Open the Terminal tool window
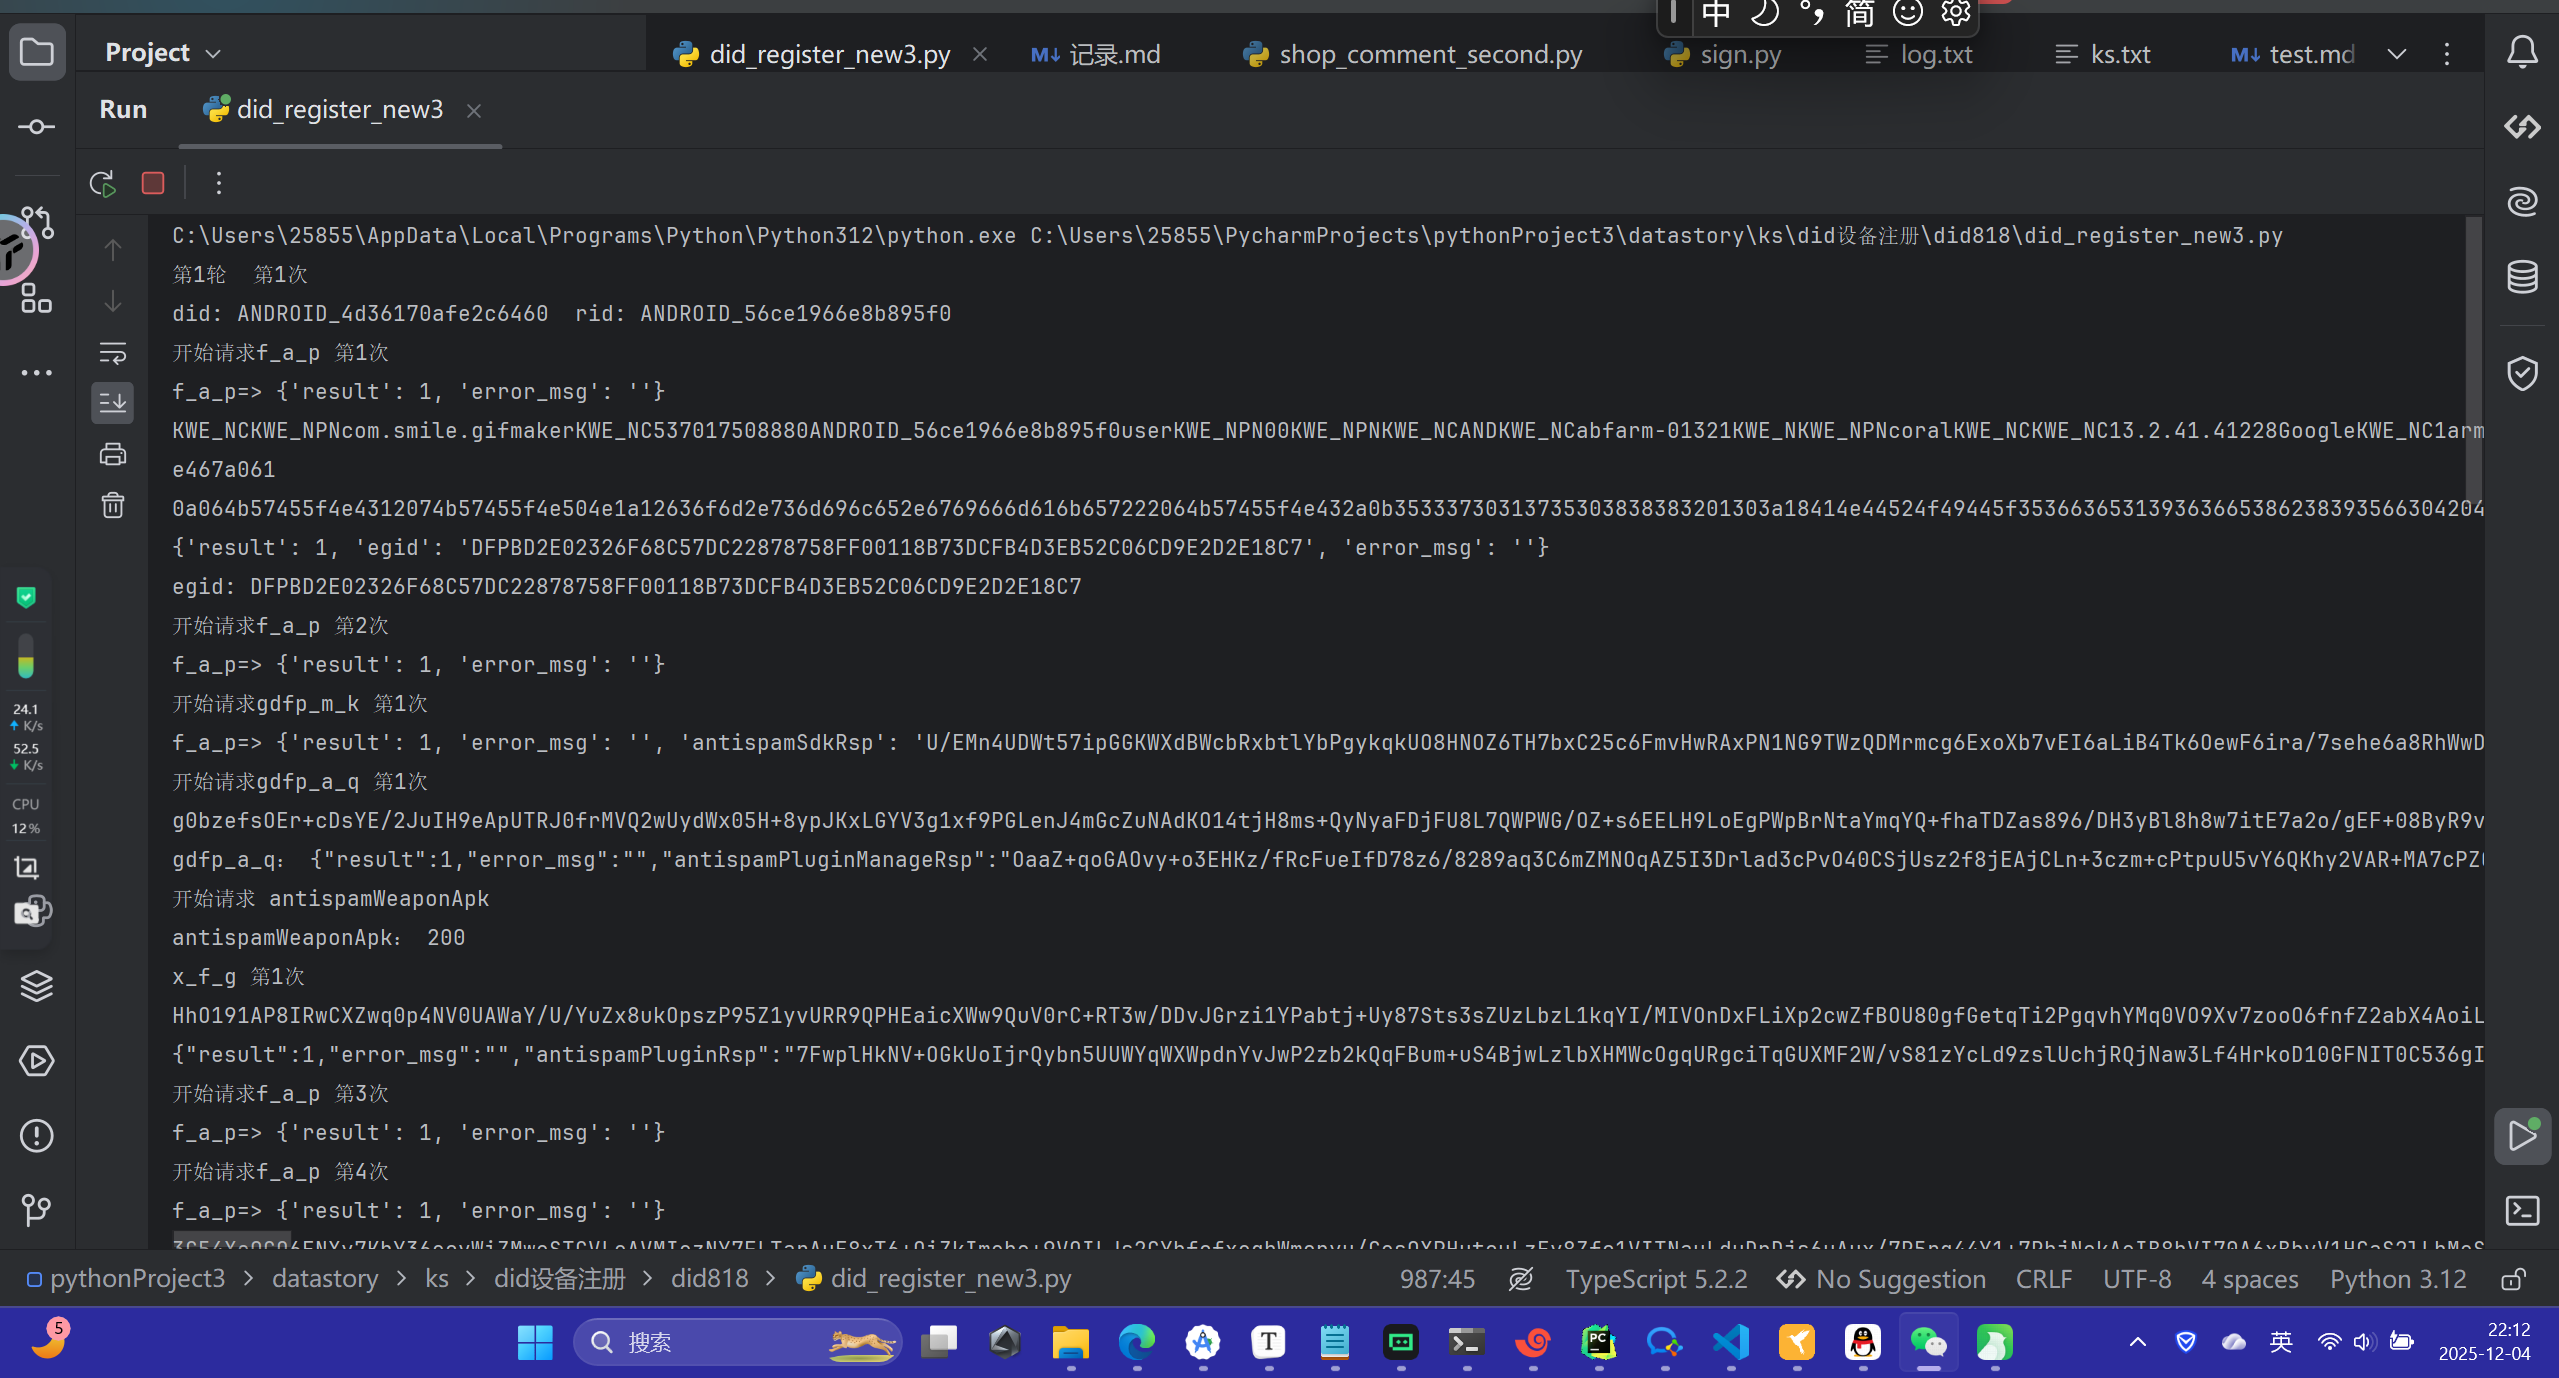This screenshot has width=2559, height=1378. (2522, 1211)
